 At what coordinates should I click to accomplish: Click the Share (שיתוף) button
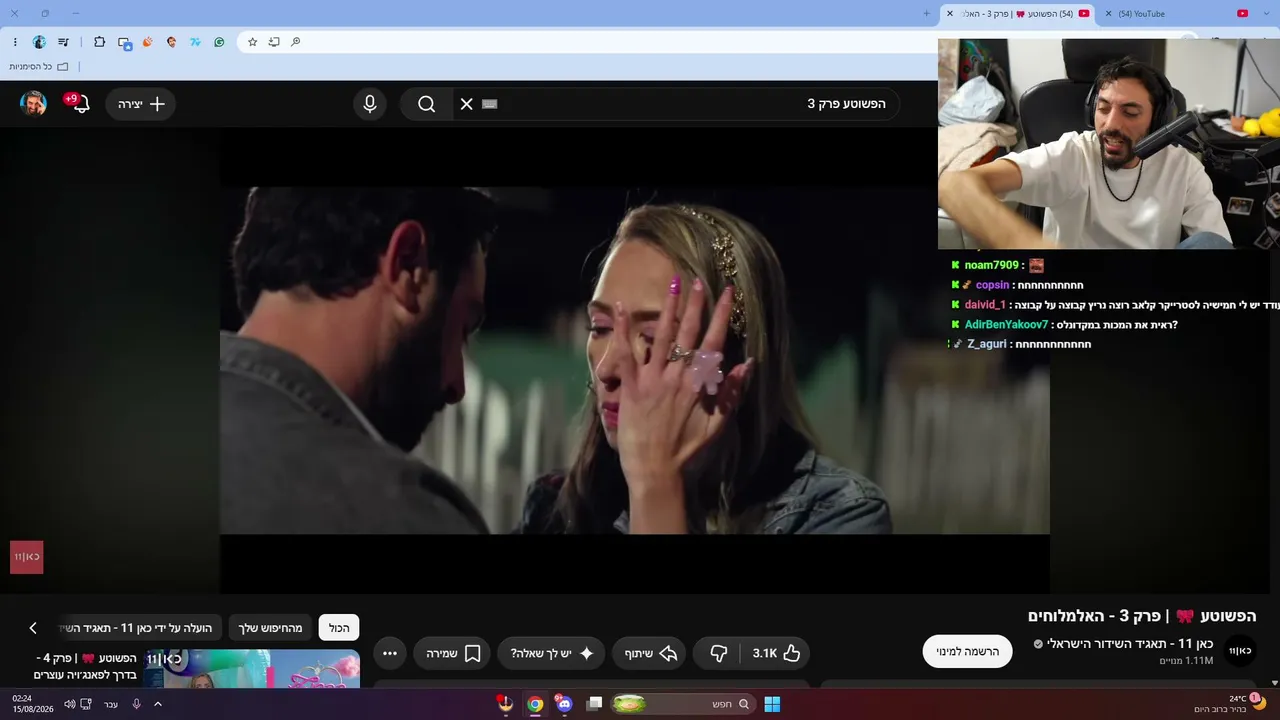pyautogui.click(x=651, y=653)
